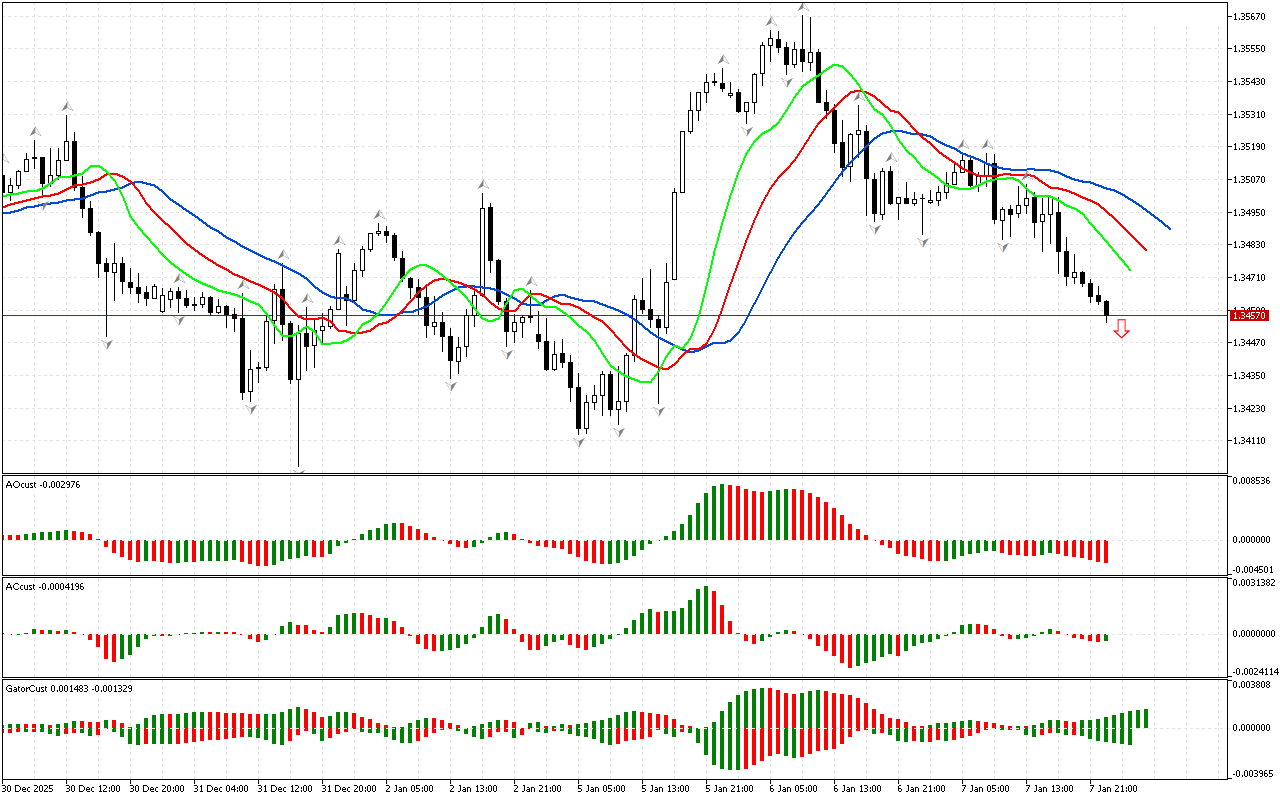
Task: Select the GatorCust indicator label
Action: pos(68,689)
